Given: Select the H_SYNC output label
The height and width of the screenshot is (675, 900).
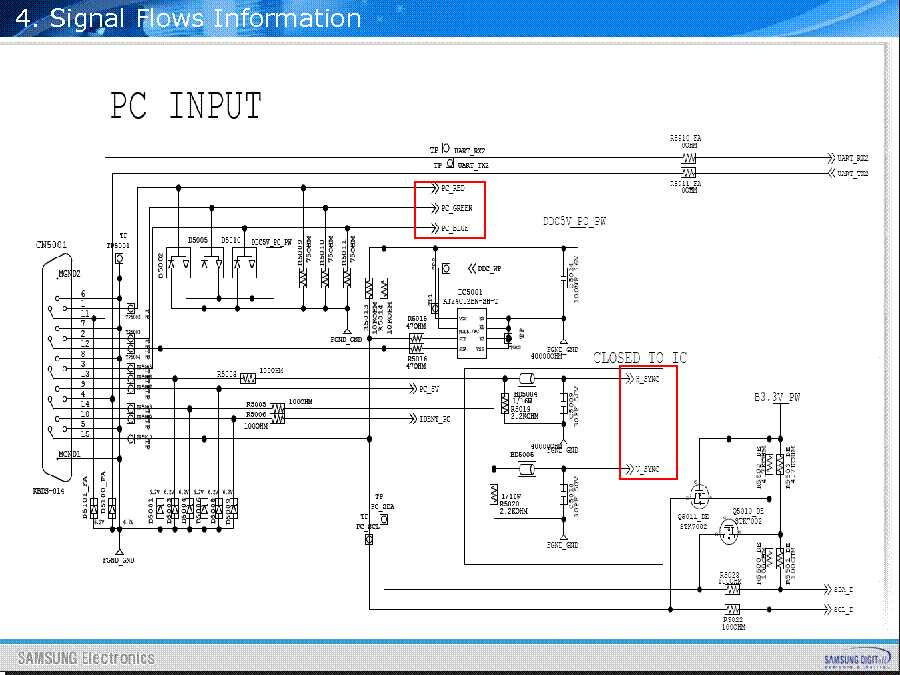Looking at the screenshot, I should pyautogui.click(x=647, y=379).
